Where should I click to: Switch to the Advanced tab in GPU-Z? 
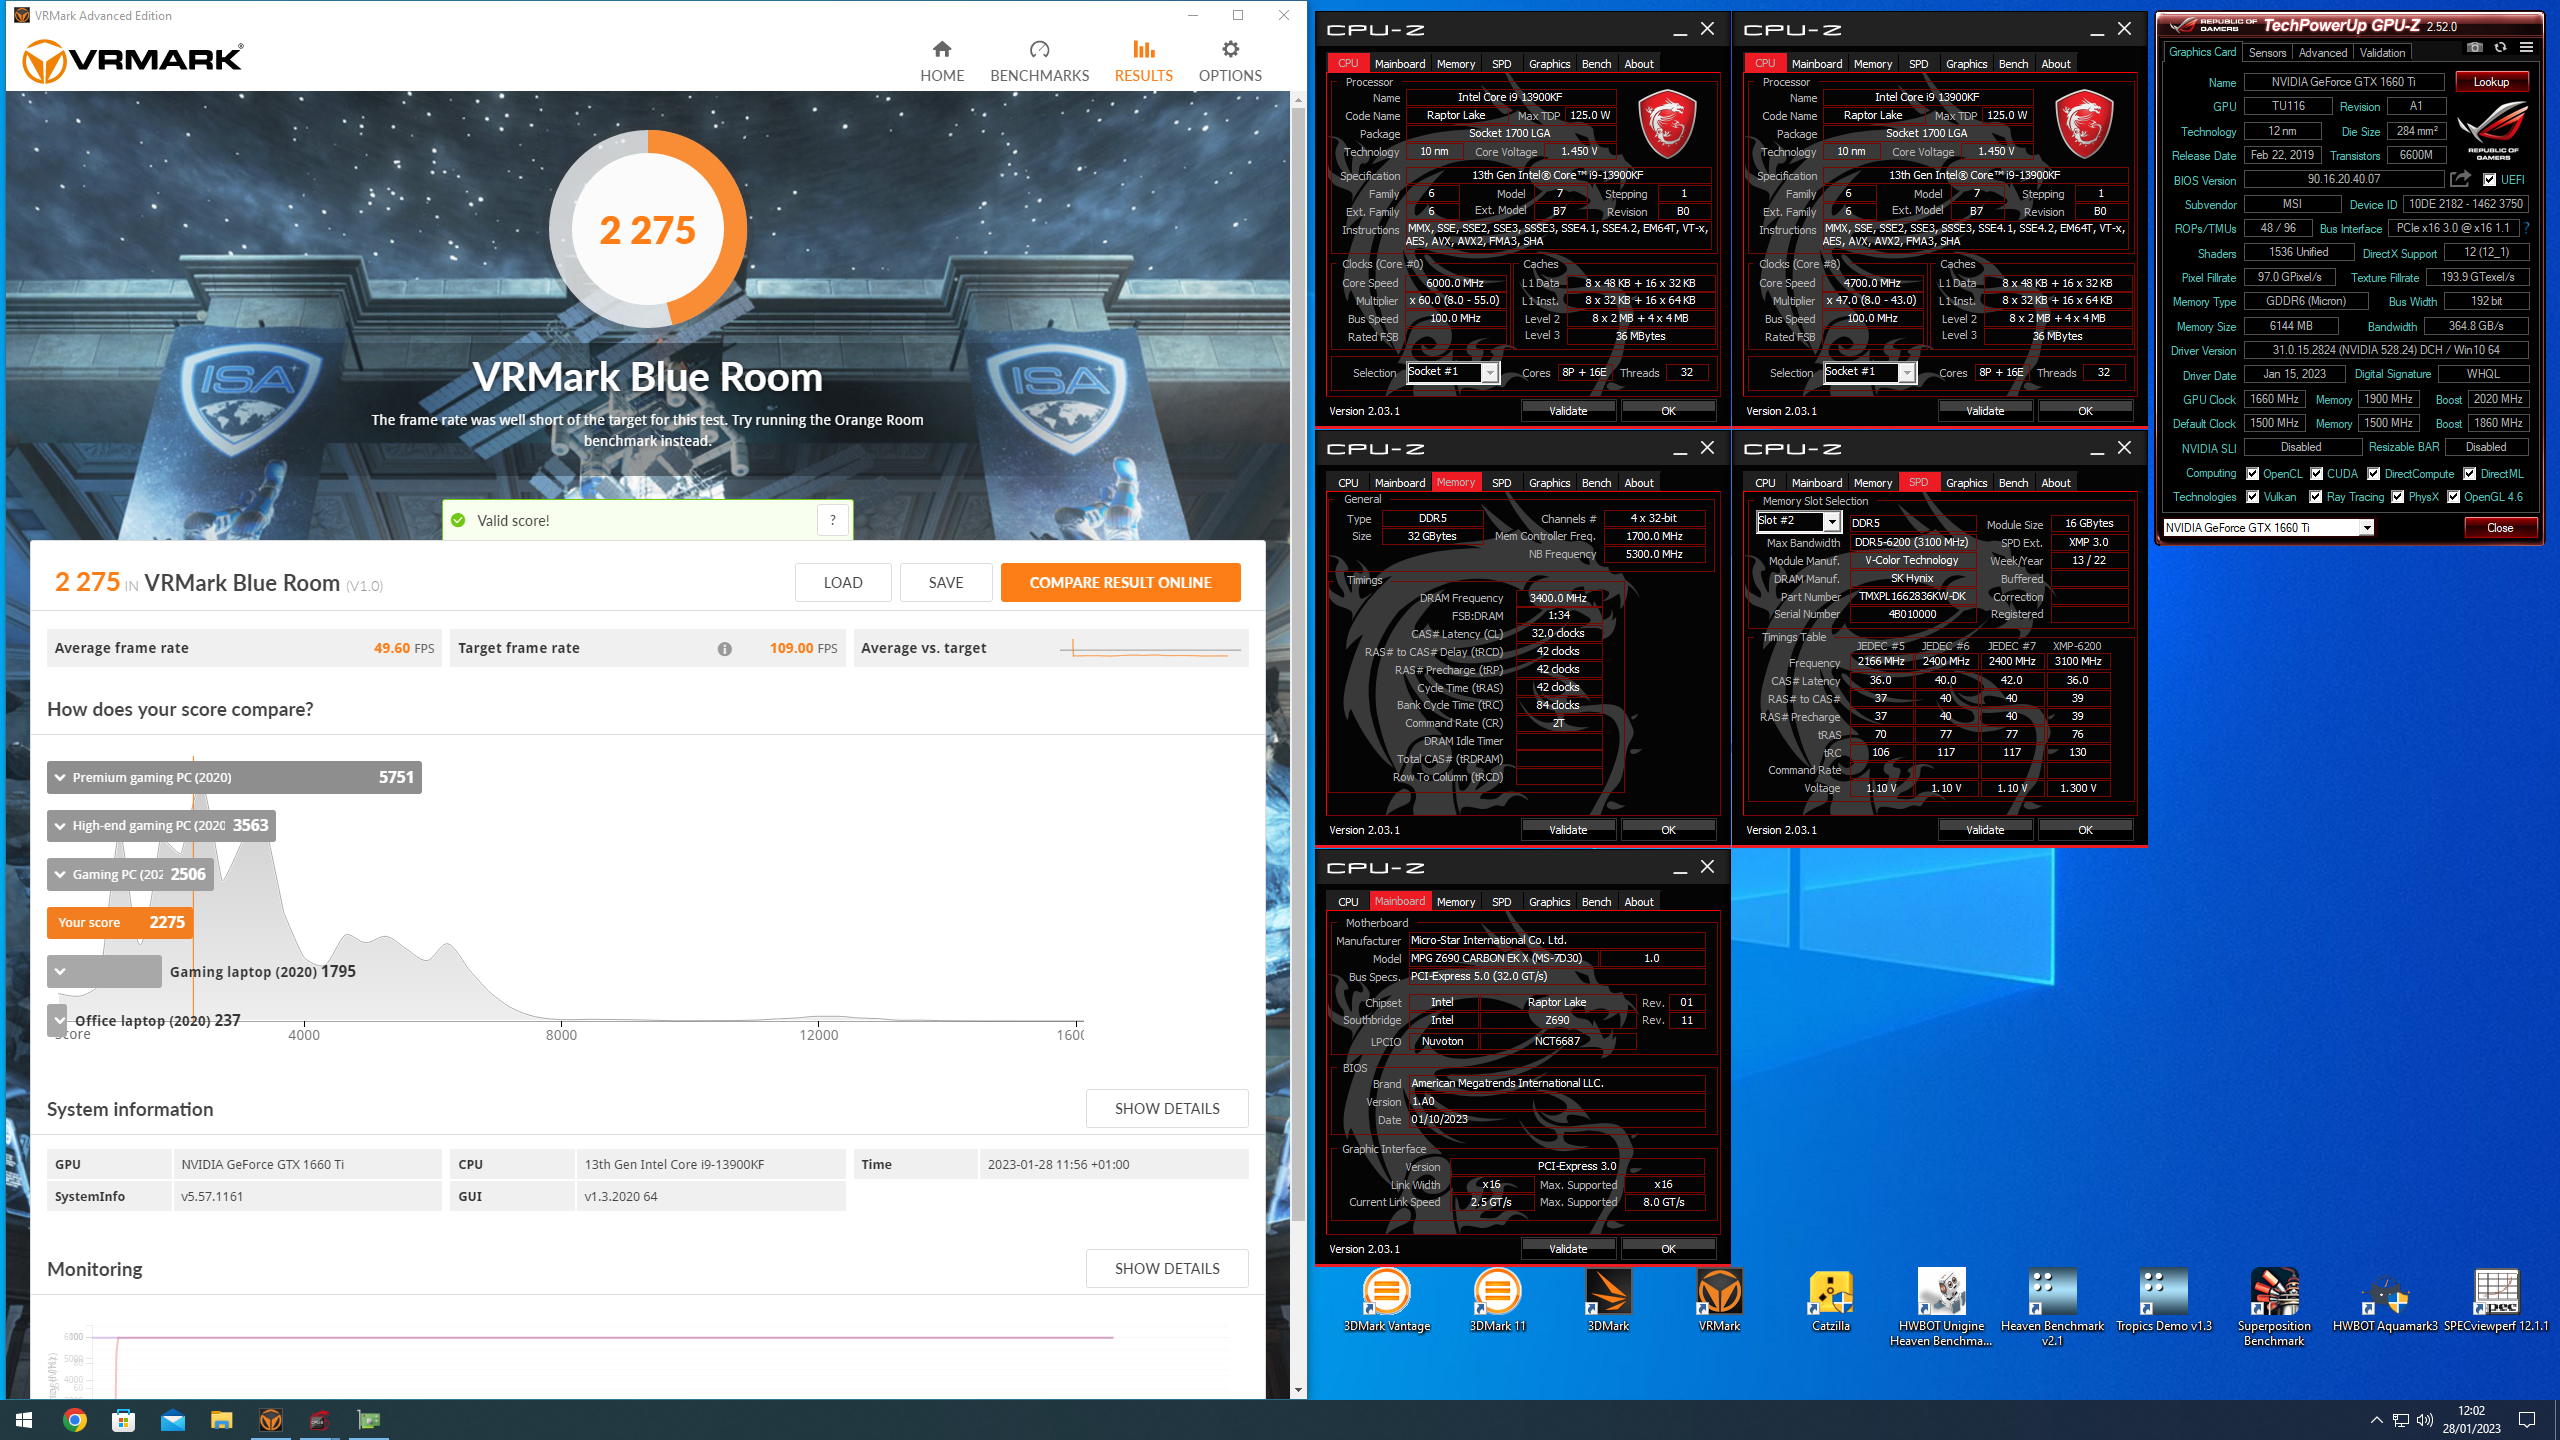coord(2322,52)
